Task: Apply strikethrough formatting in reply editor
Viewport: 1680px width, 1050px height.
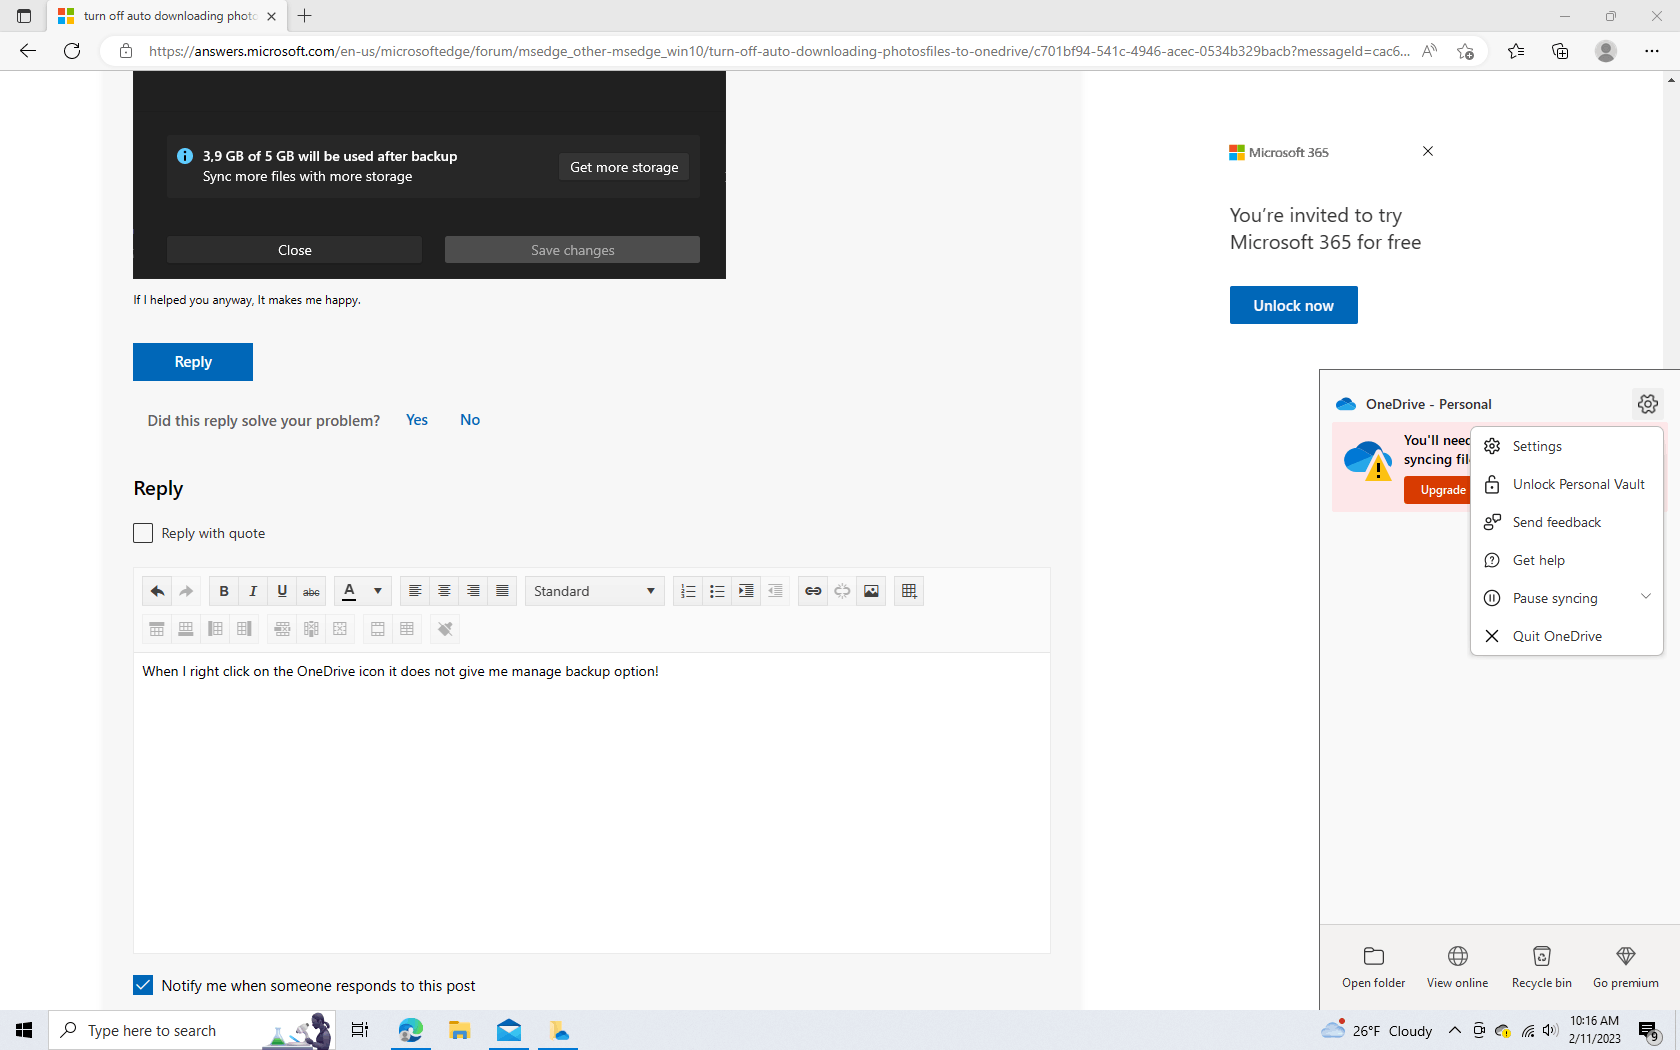Action: click(311, 591)
